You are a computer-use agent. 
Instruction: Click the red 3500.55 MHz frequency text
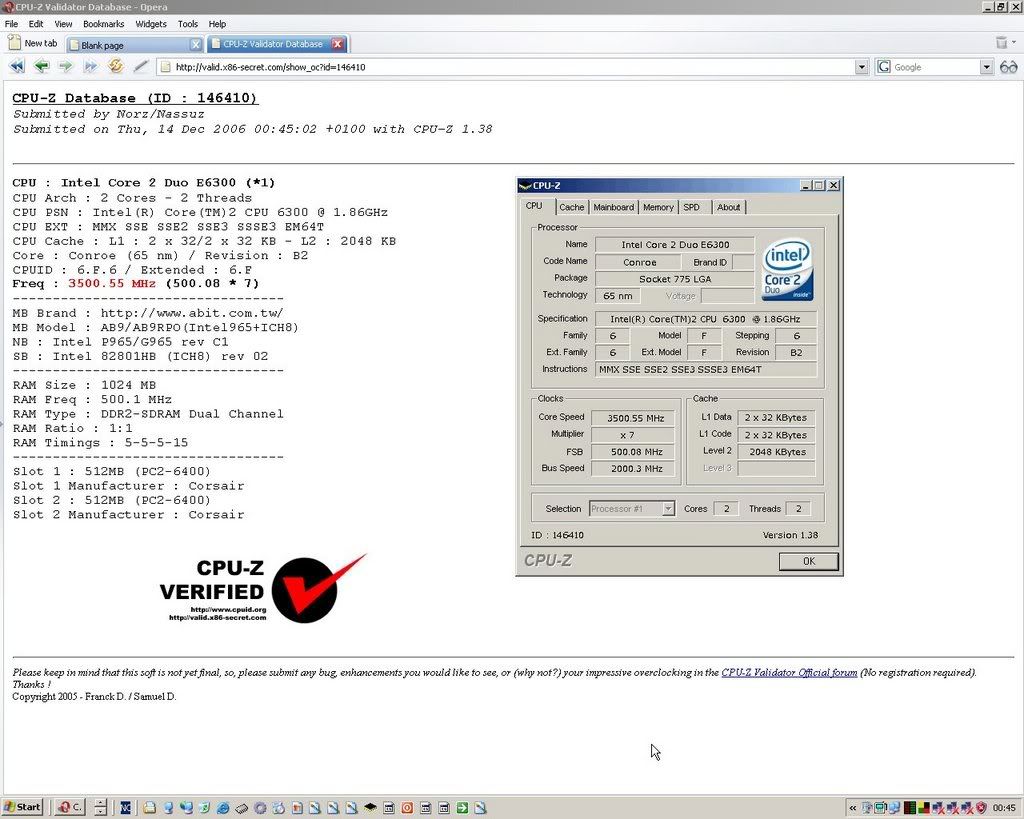pos(112,283)
